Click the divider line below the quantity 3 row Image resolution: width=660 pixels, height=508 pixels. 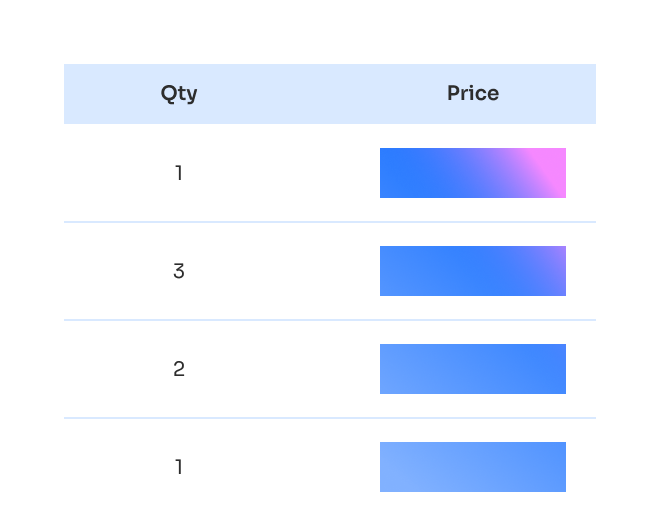(x=330, y=320)
